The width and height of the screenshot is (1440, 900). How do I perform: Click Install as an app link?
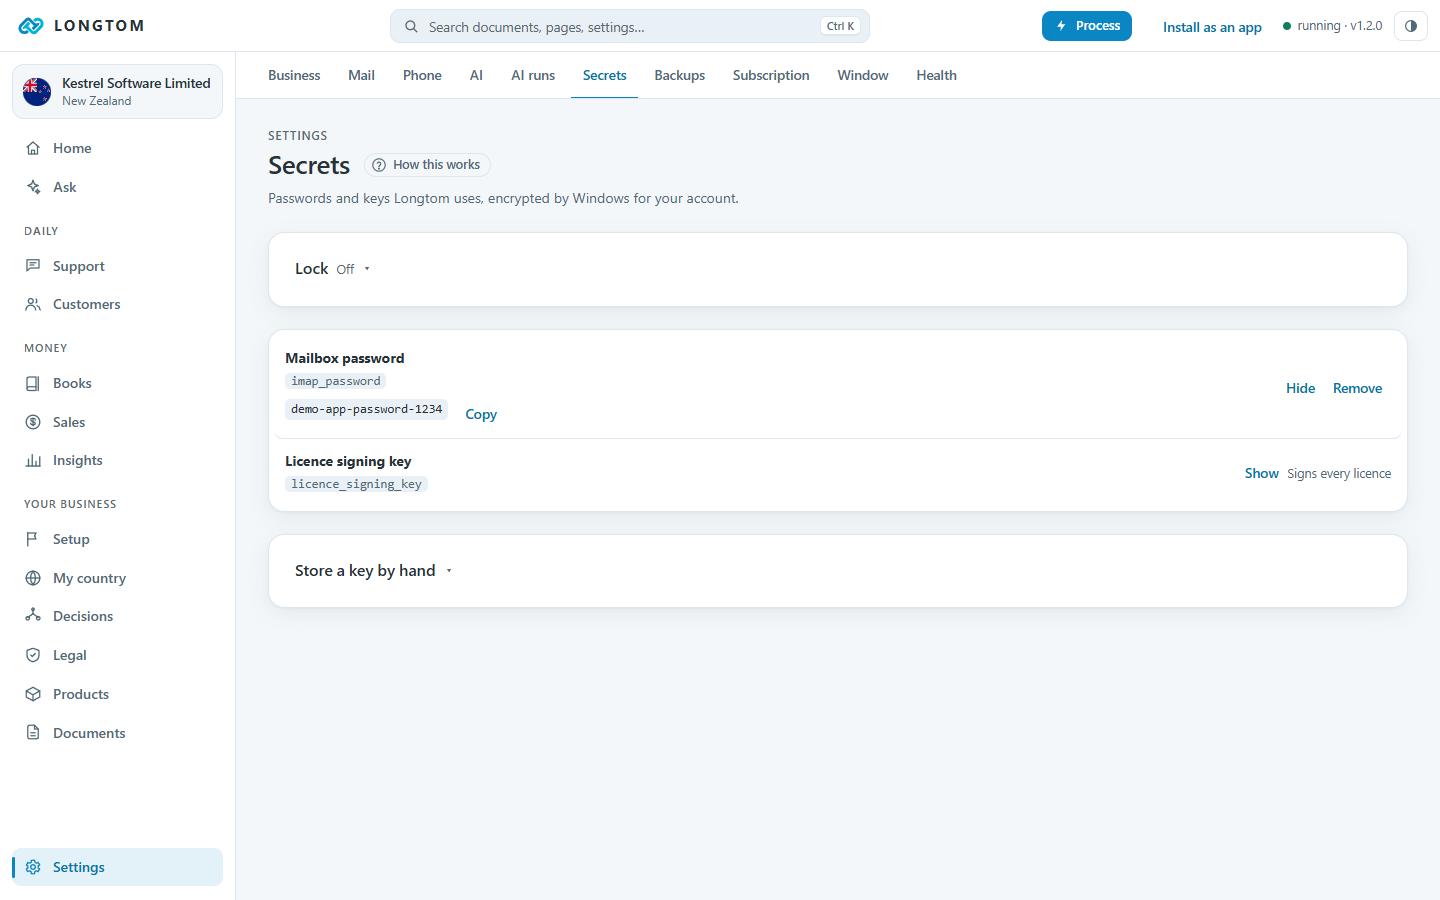click(1212, 27)
